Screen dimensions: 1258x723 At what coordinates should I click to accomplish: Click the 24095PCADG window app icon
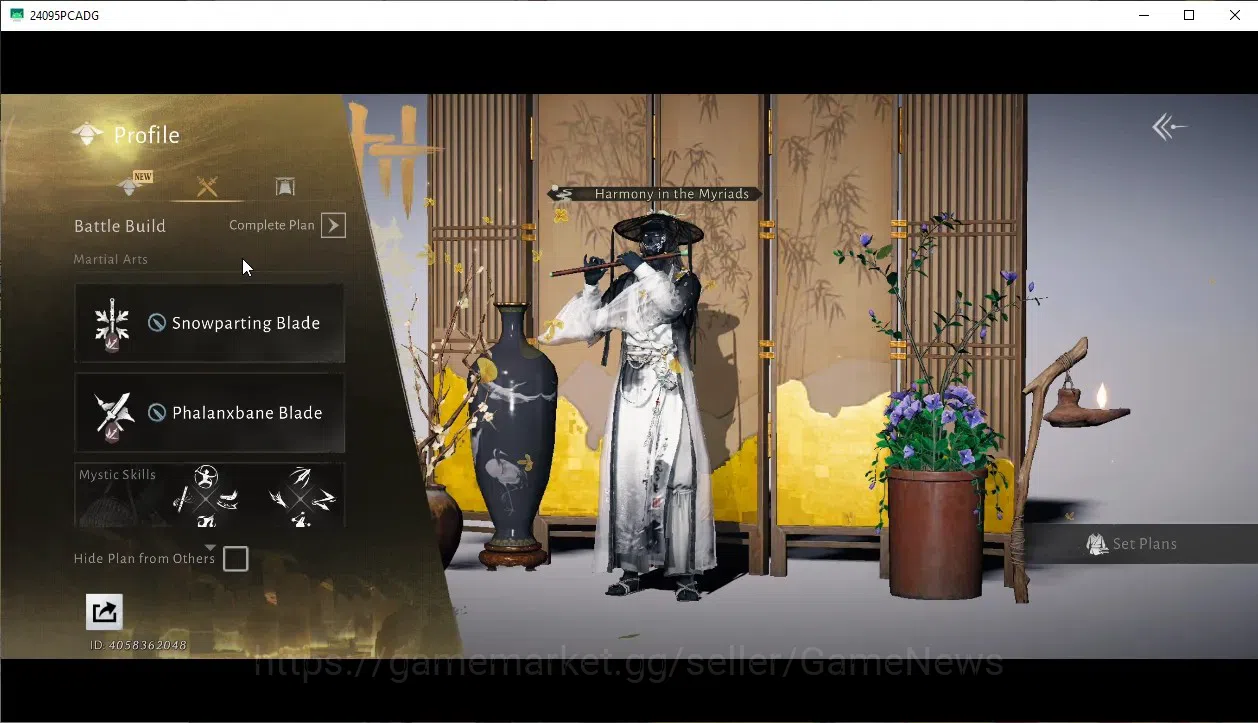(16, 15)
